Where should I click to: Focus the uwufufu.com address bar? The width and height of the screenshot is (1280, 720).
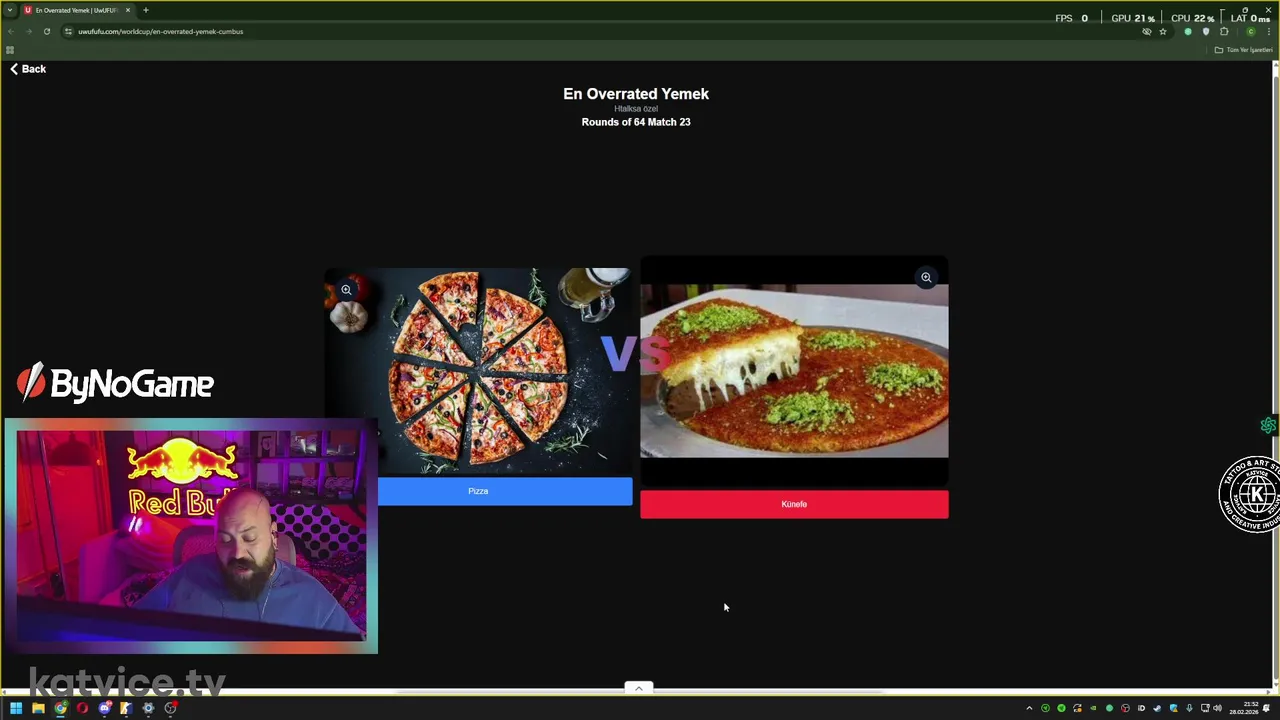600,31
